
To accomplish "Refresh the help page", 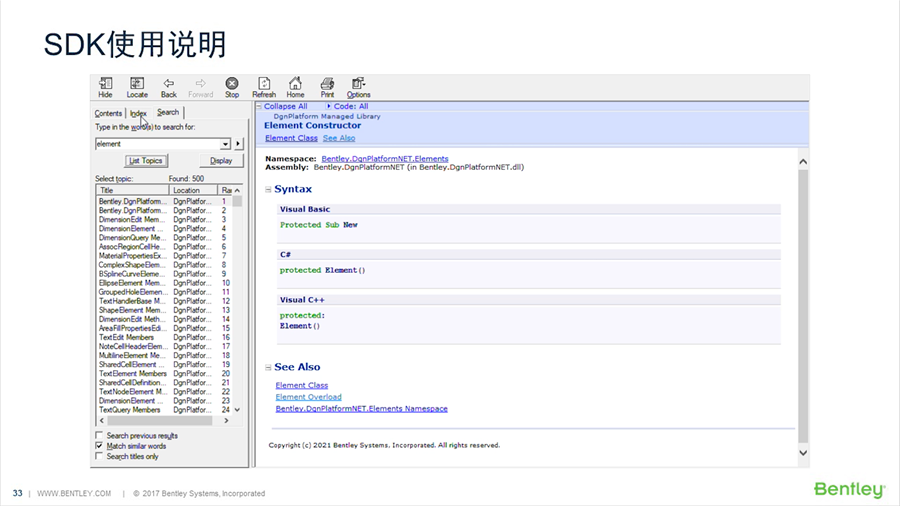I will (x=264, y=87).
